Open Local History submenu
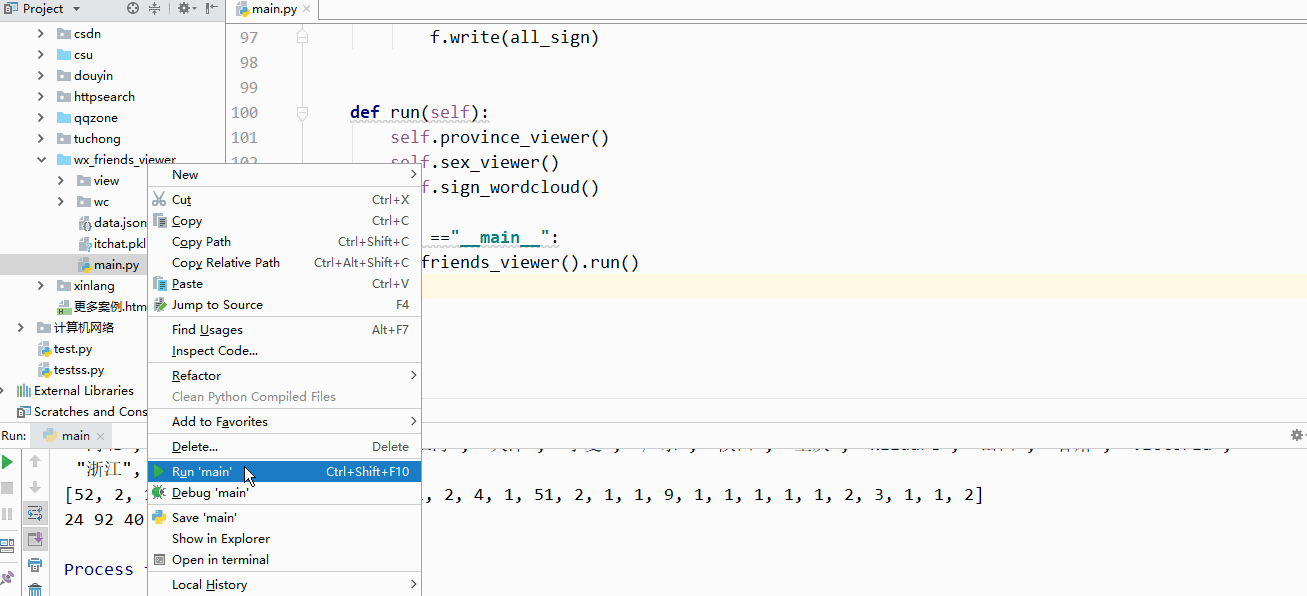This screenshot has width=1307, height=596. coord(284,585)
